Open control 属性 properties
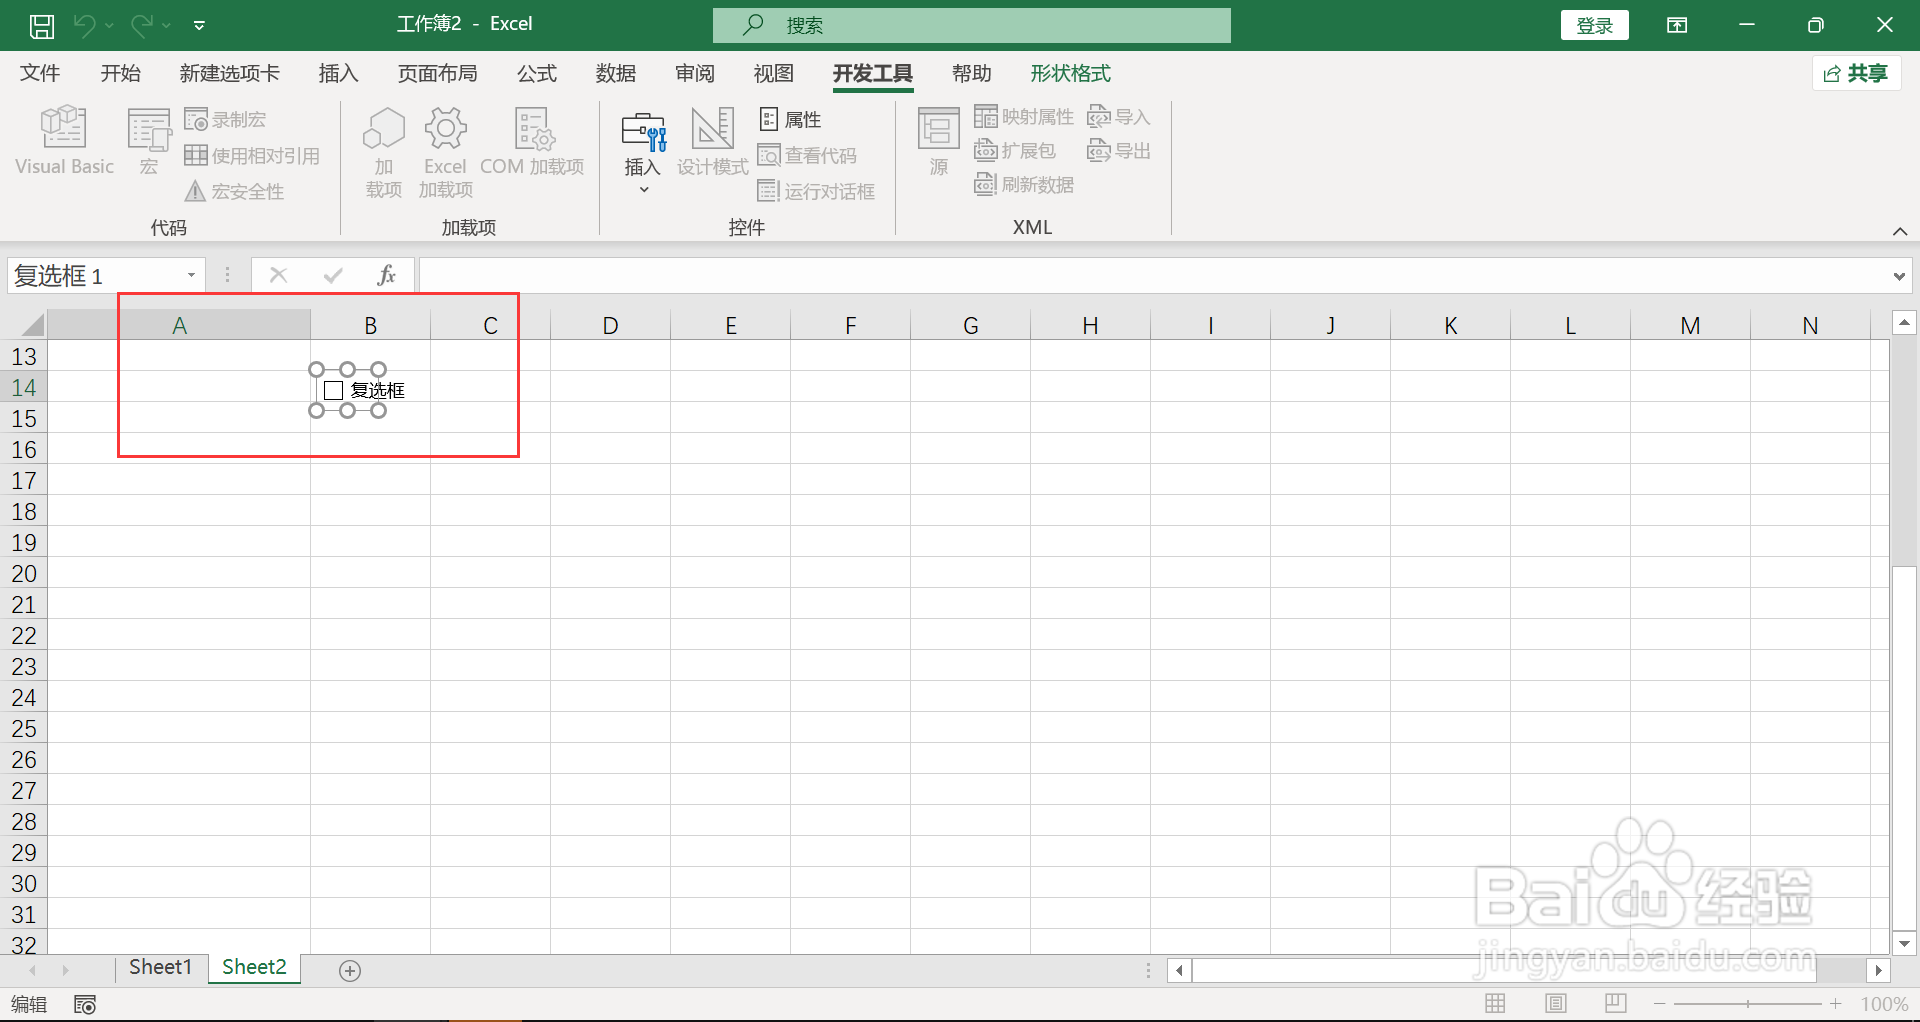The image size is (1920, 1022). pyautogui.click(x=790, y=120)
